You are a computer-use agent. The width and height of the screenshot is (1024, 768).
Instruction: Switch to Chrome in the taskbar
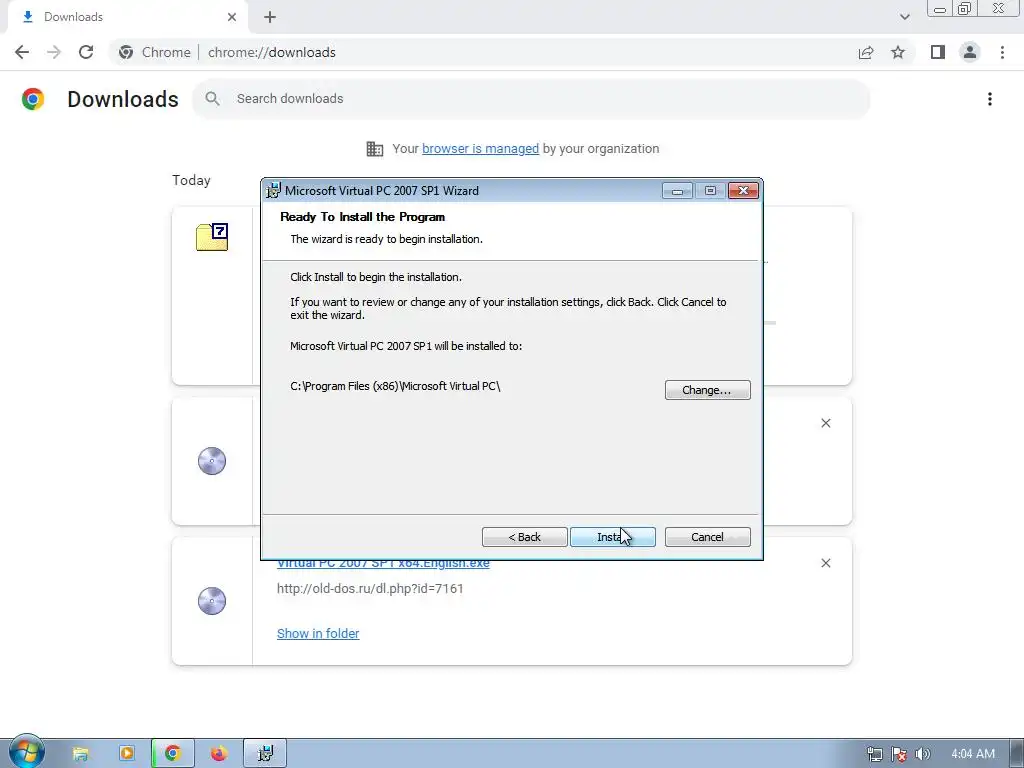[172, 754]
